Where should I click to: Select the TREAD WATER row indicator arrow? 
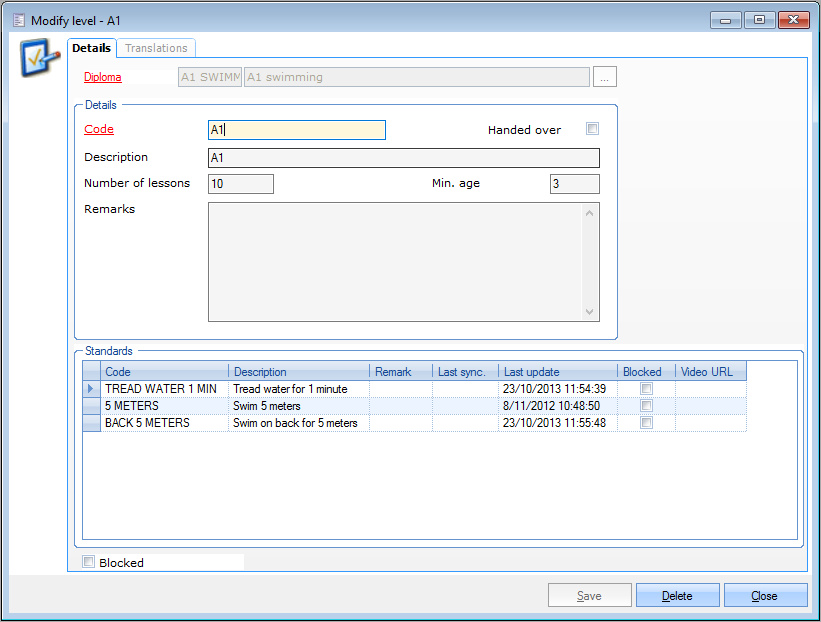(91, 389)
